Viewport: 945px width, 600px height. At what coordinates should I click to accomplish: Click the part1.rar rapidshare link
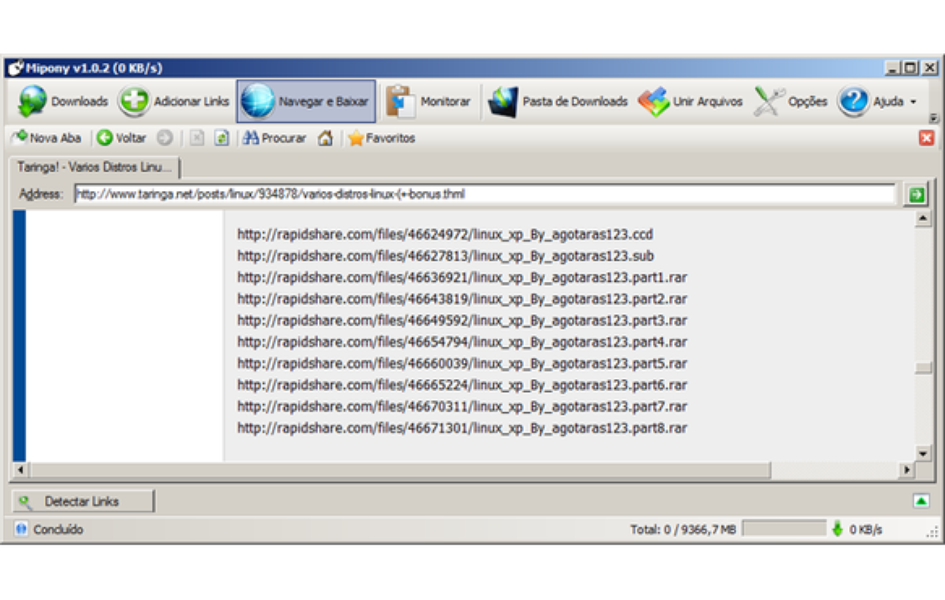[462, 277]
